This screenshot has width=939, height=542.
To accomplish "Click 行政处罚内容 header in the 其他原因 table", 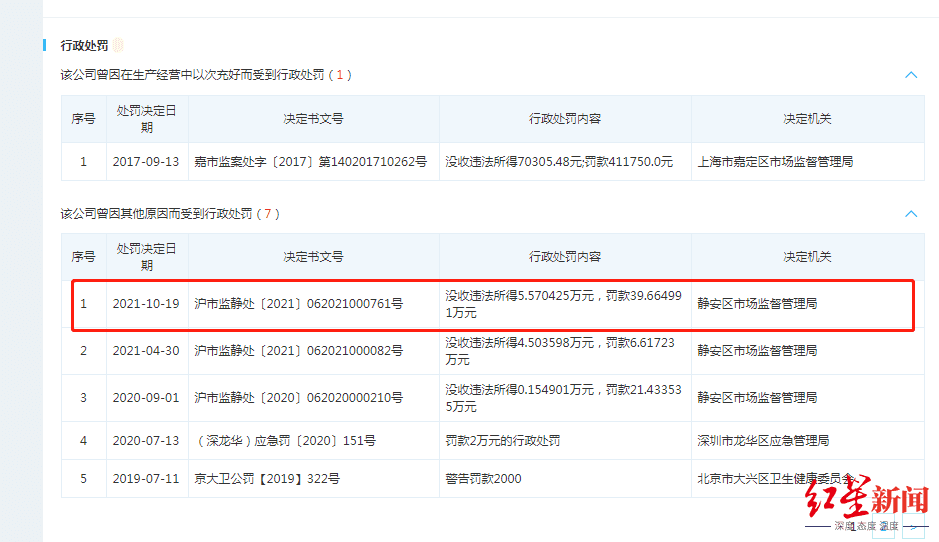I will pos(565,257).
